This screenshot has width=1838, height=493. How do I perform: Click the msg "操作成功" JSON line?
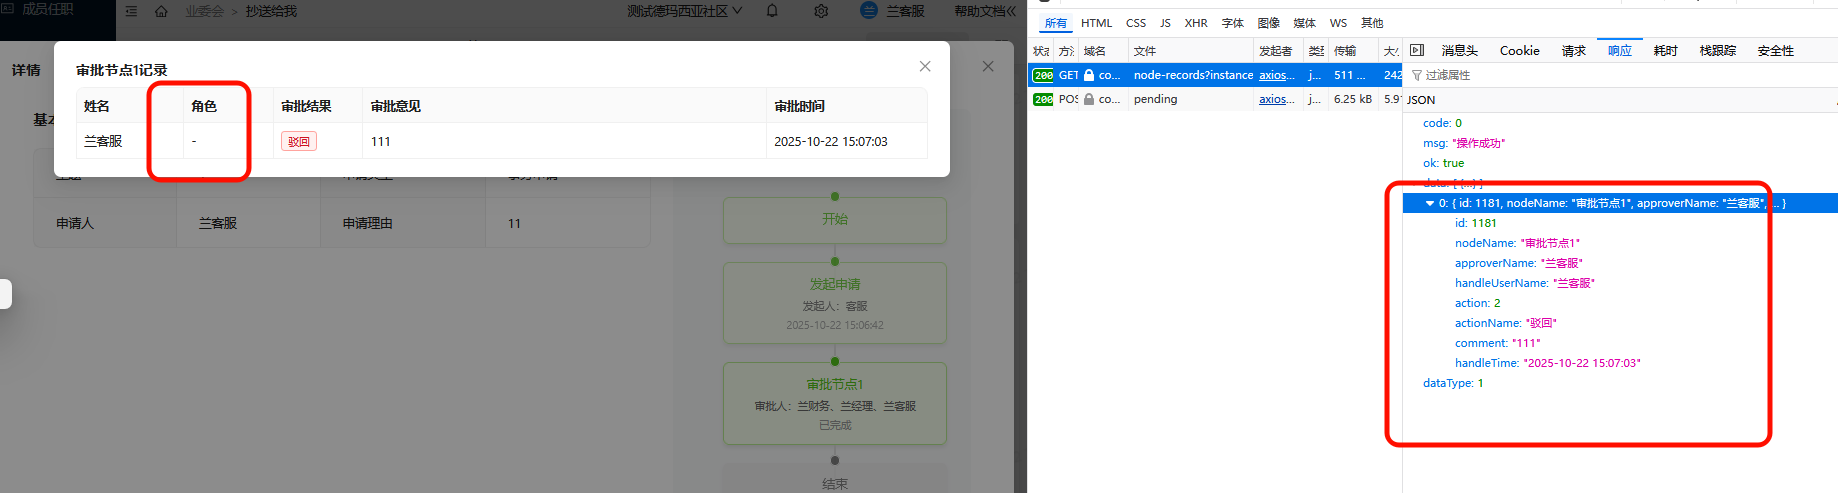point(1463,143)
